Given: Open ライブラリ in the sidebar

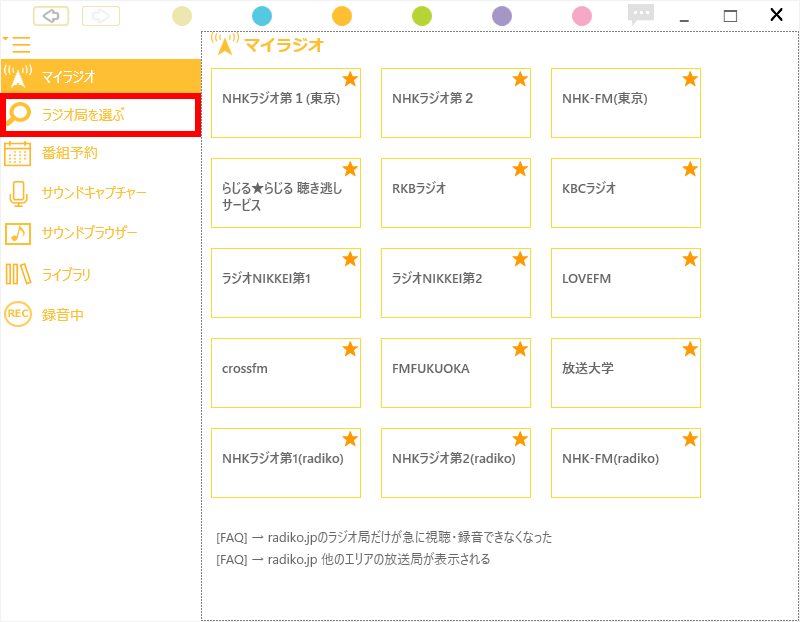Looking at the screenshot, I should point(101,275).
